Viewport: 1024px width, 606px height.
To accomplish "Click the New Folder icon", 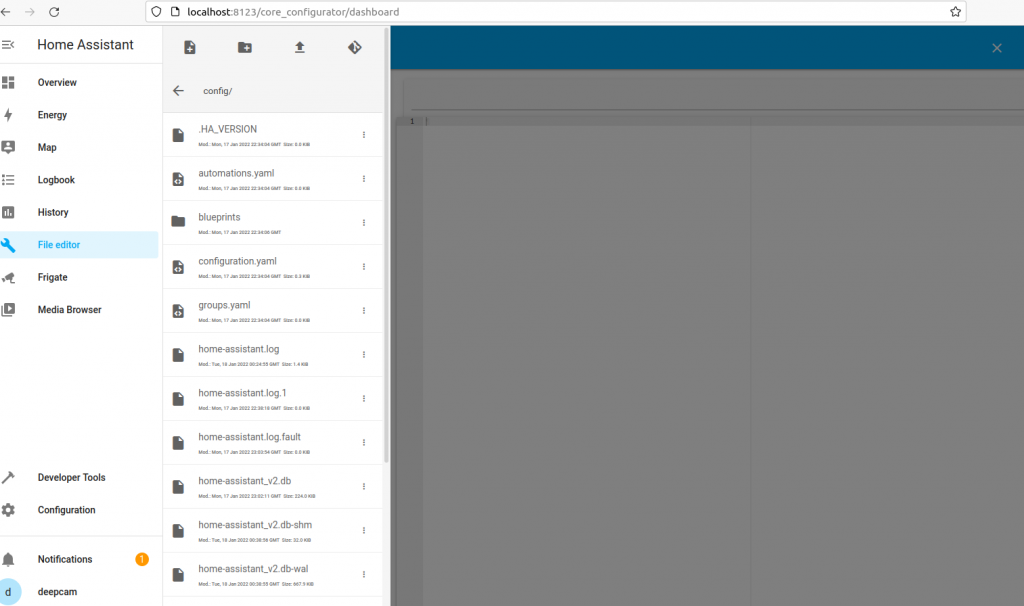I will tap(245, 47).
